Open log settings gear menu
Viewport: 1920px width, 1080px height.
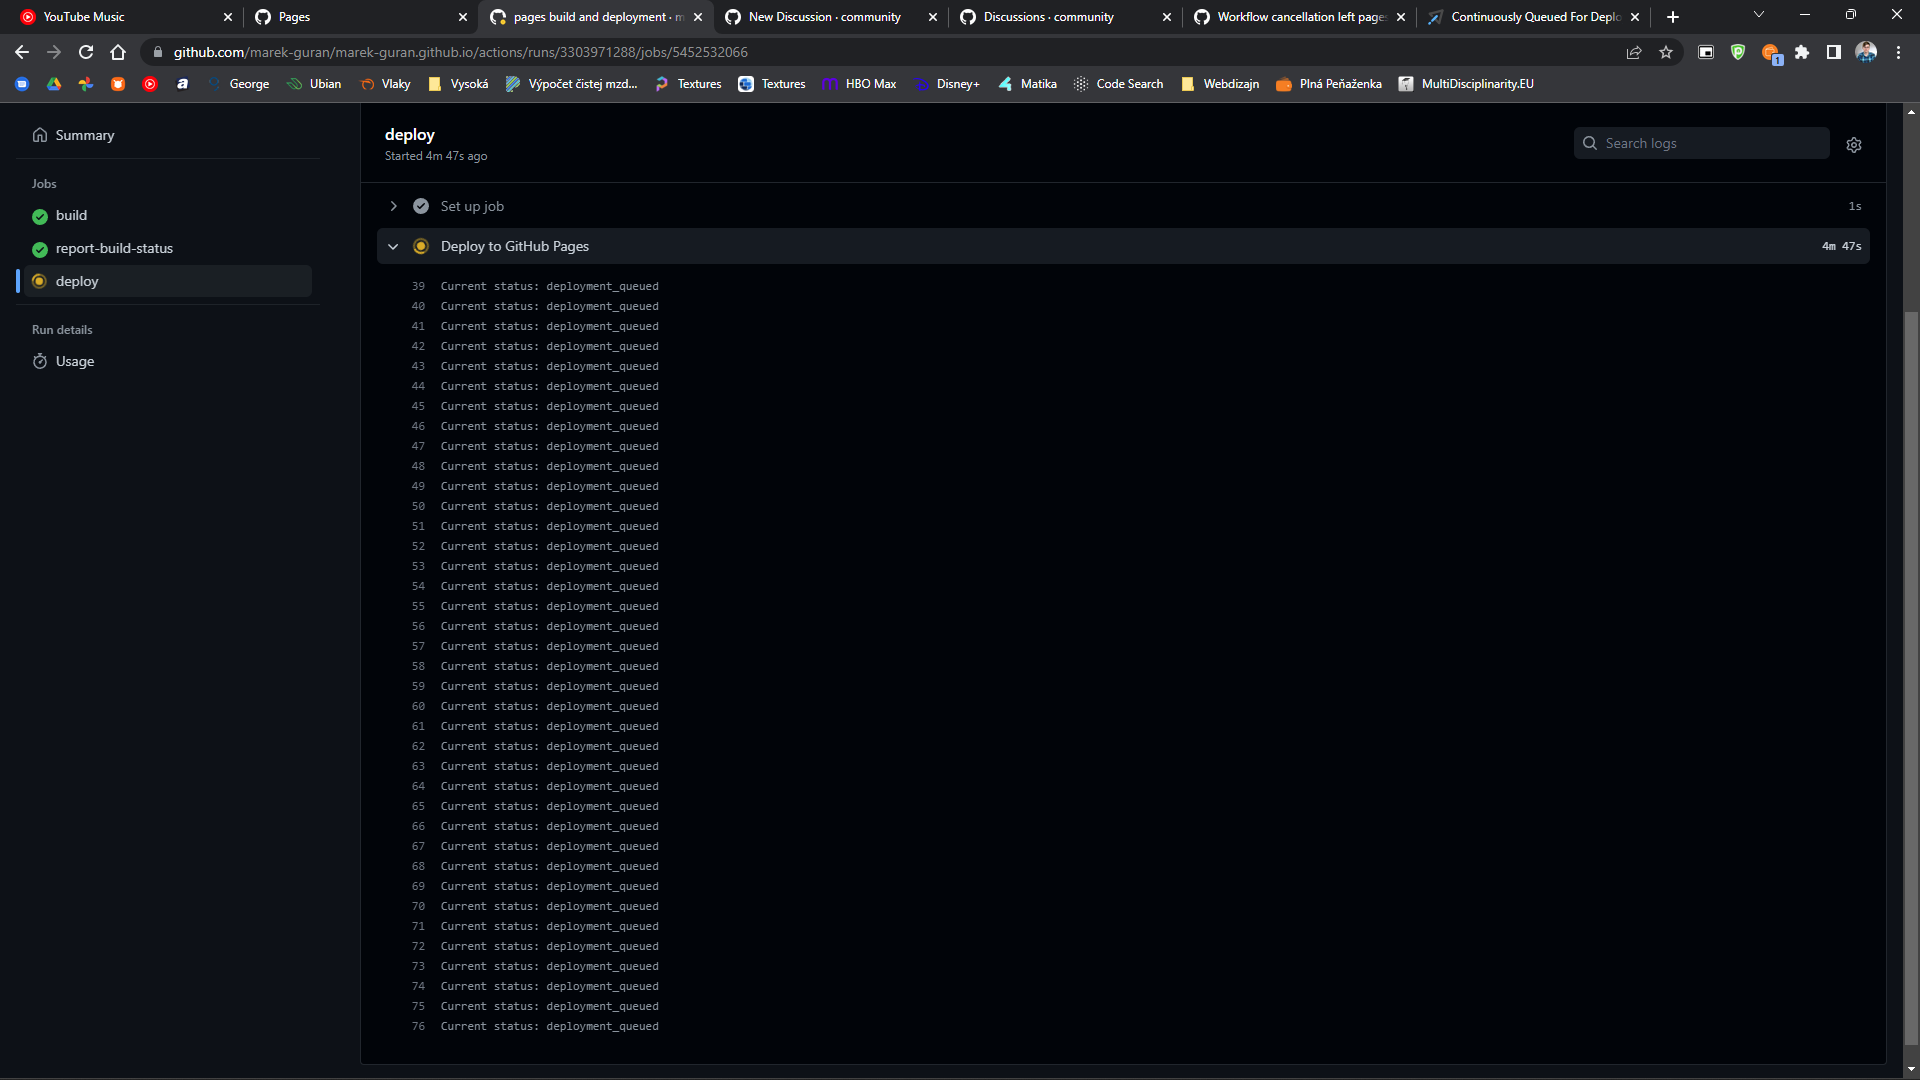coord(1854,145)
